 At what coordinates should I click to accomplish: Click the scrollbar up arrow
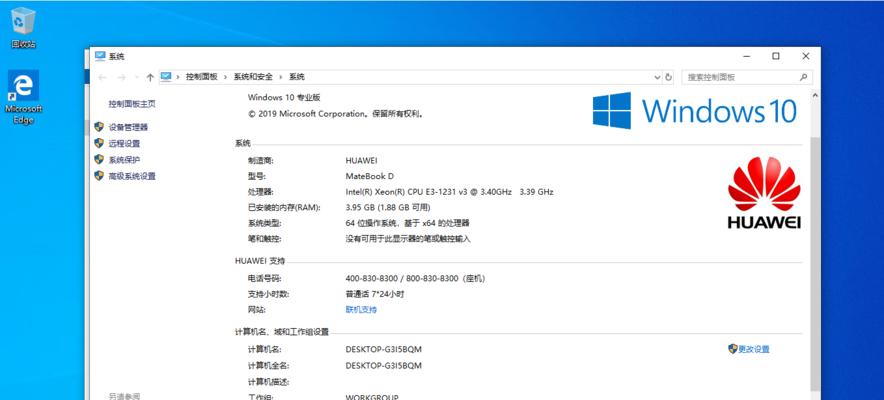[815, 96]
